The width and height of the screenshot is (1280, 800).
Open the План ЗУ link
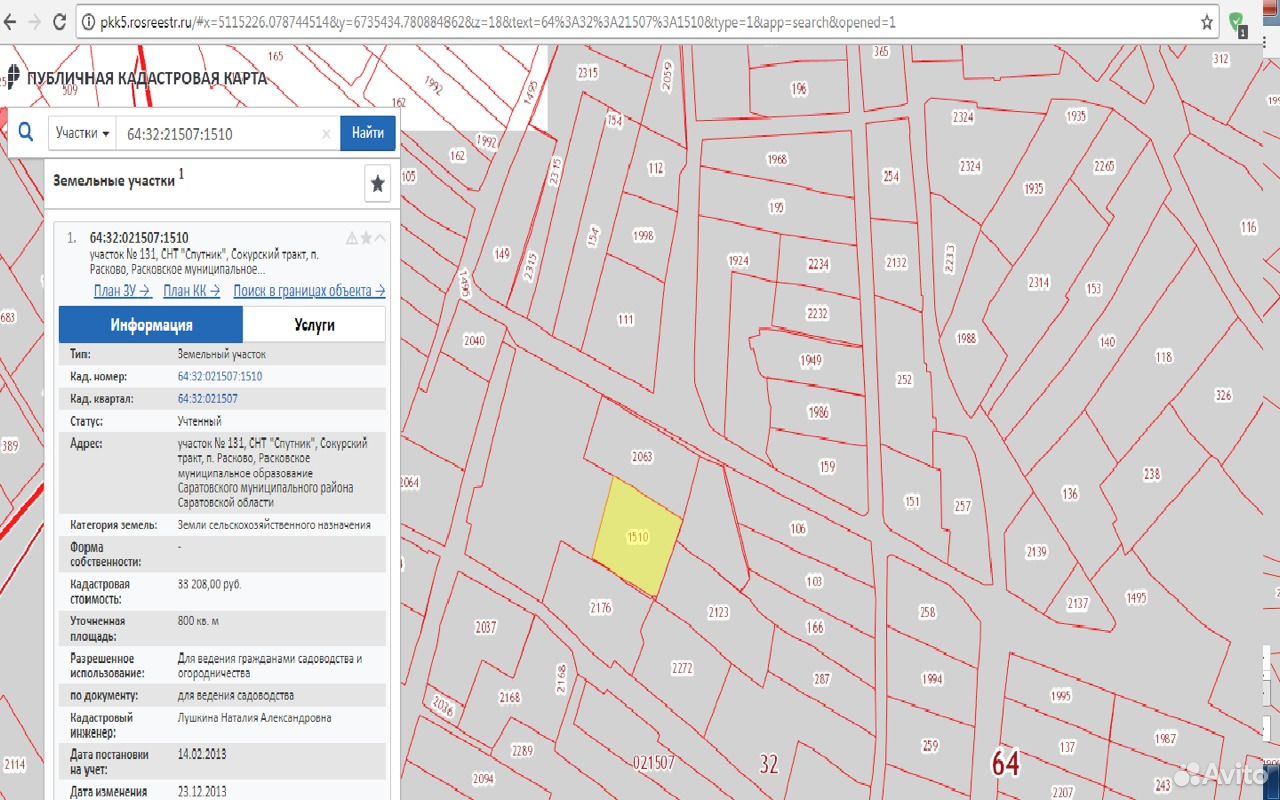(x=123, y=291)
